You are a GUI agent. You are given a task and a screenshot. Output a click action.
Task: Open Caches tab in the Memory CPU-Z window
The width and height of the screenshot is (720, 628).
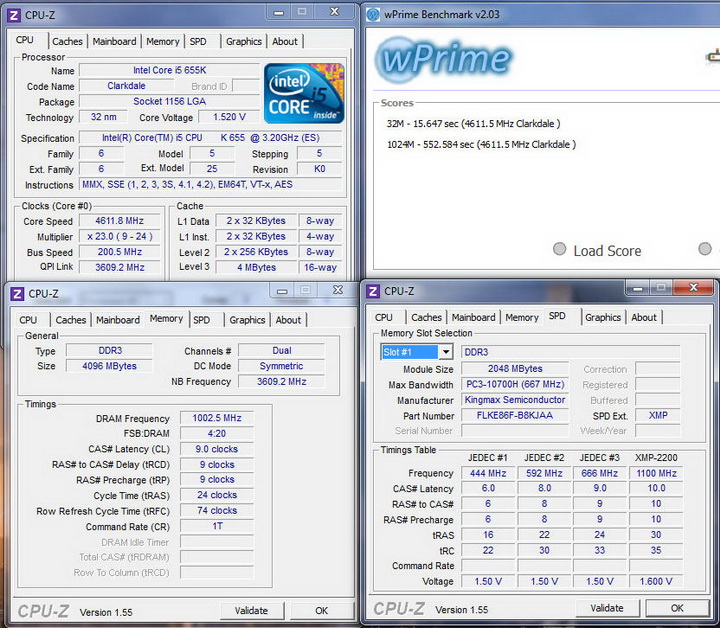(71, 320)
